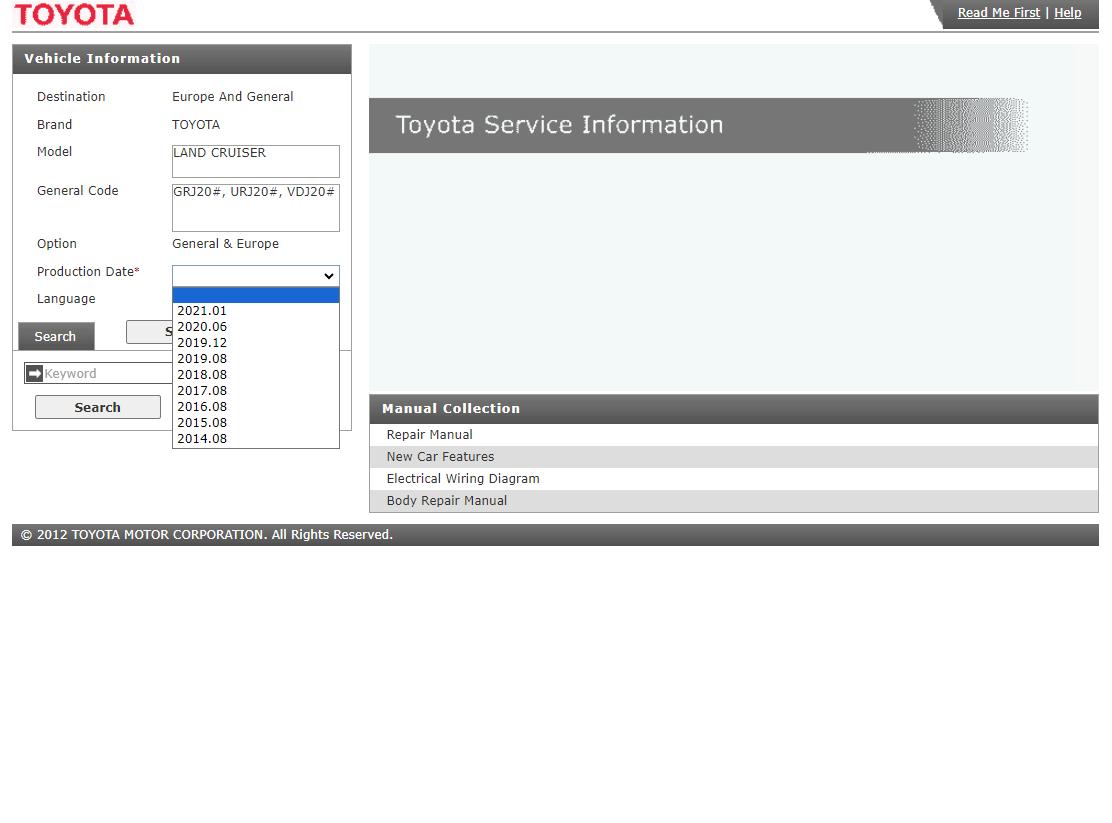This screenshot has width=1112, height=823.
Task: Click the TOYOTA logo
Action: point(74,14)
